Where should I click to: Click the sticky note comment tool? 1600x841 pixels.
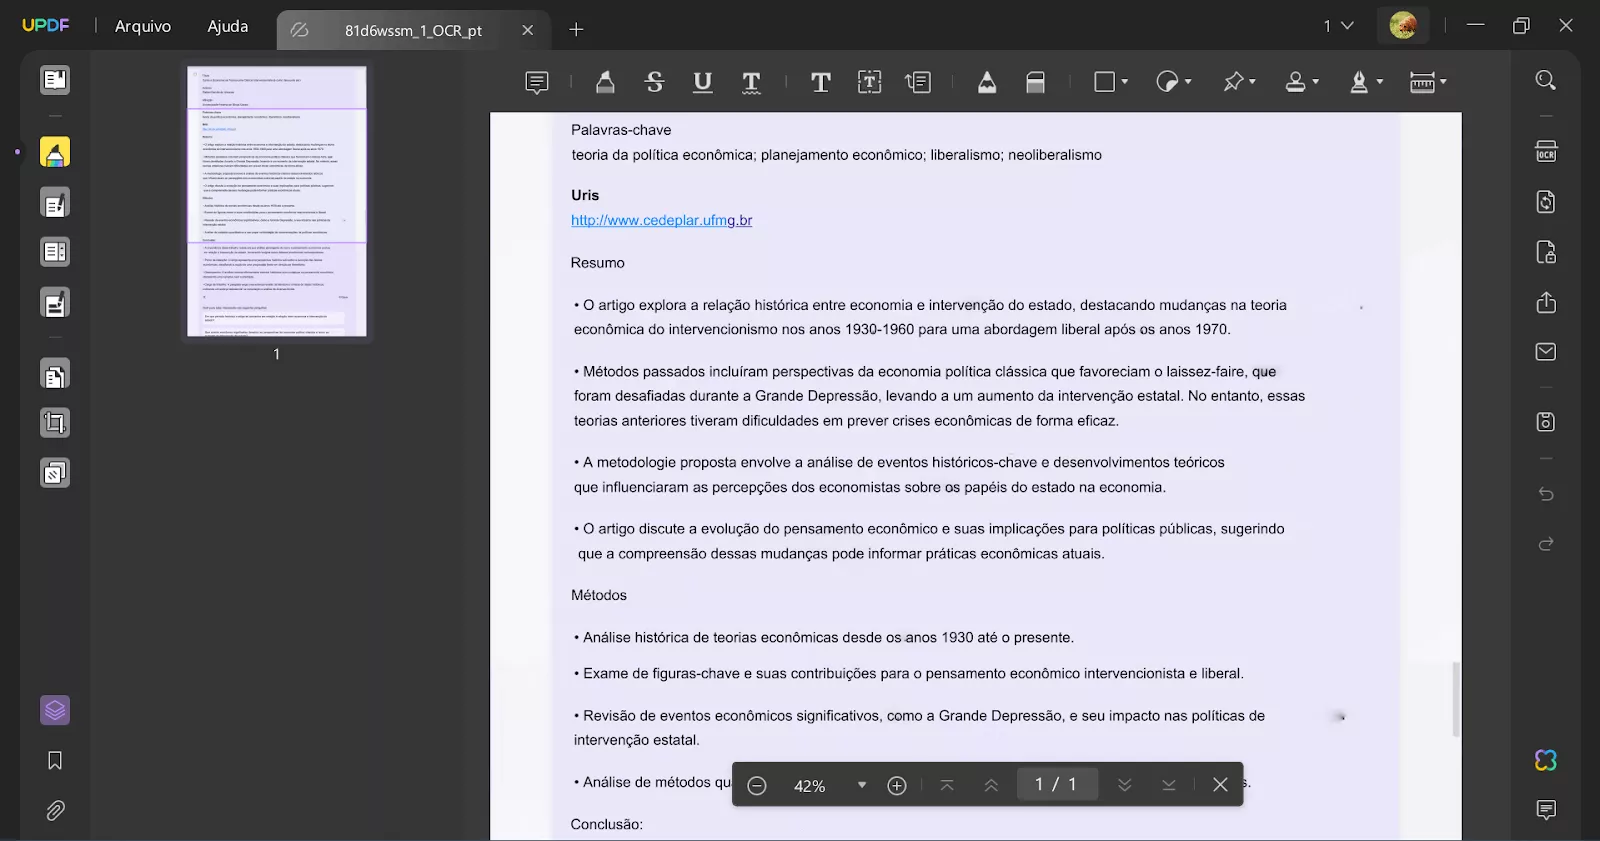coord(537,82)
